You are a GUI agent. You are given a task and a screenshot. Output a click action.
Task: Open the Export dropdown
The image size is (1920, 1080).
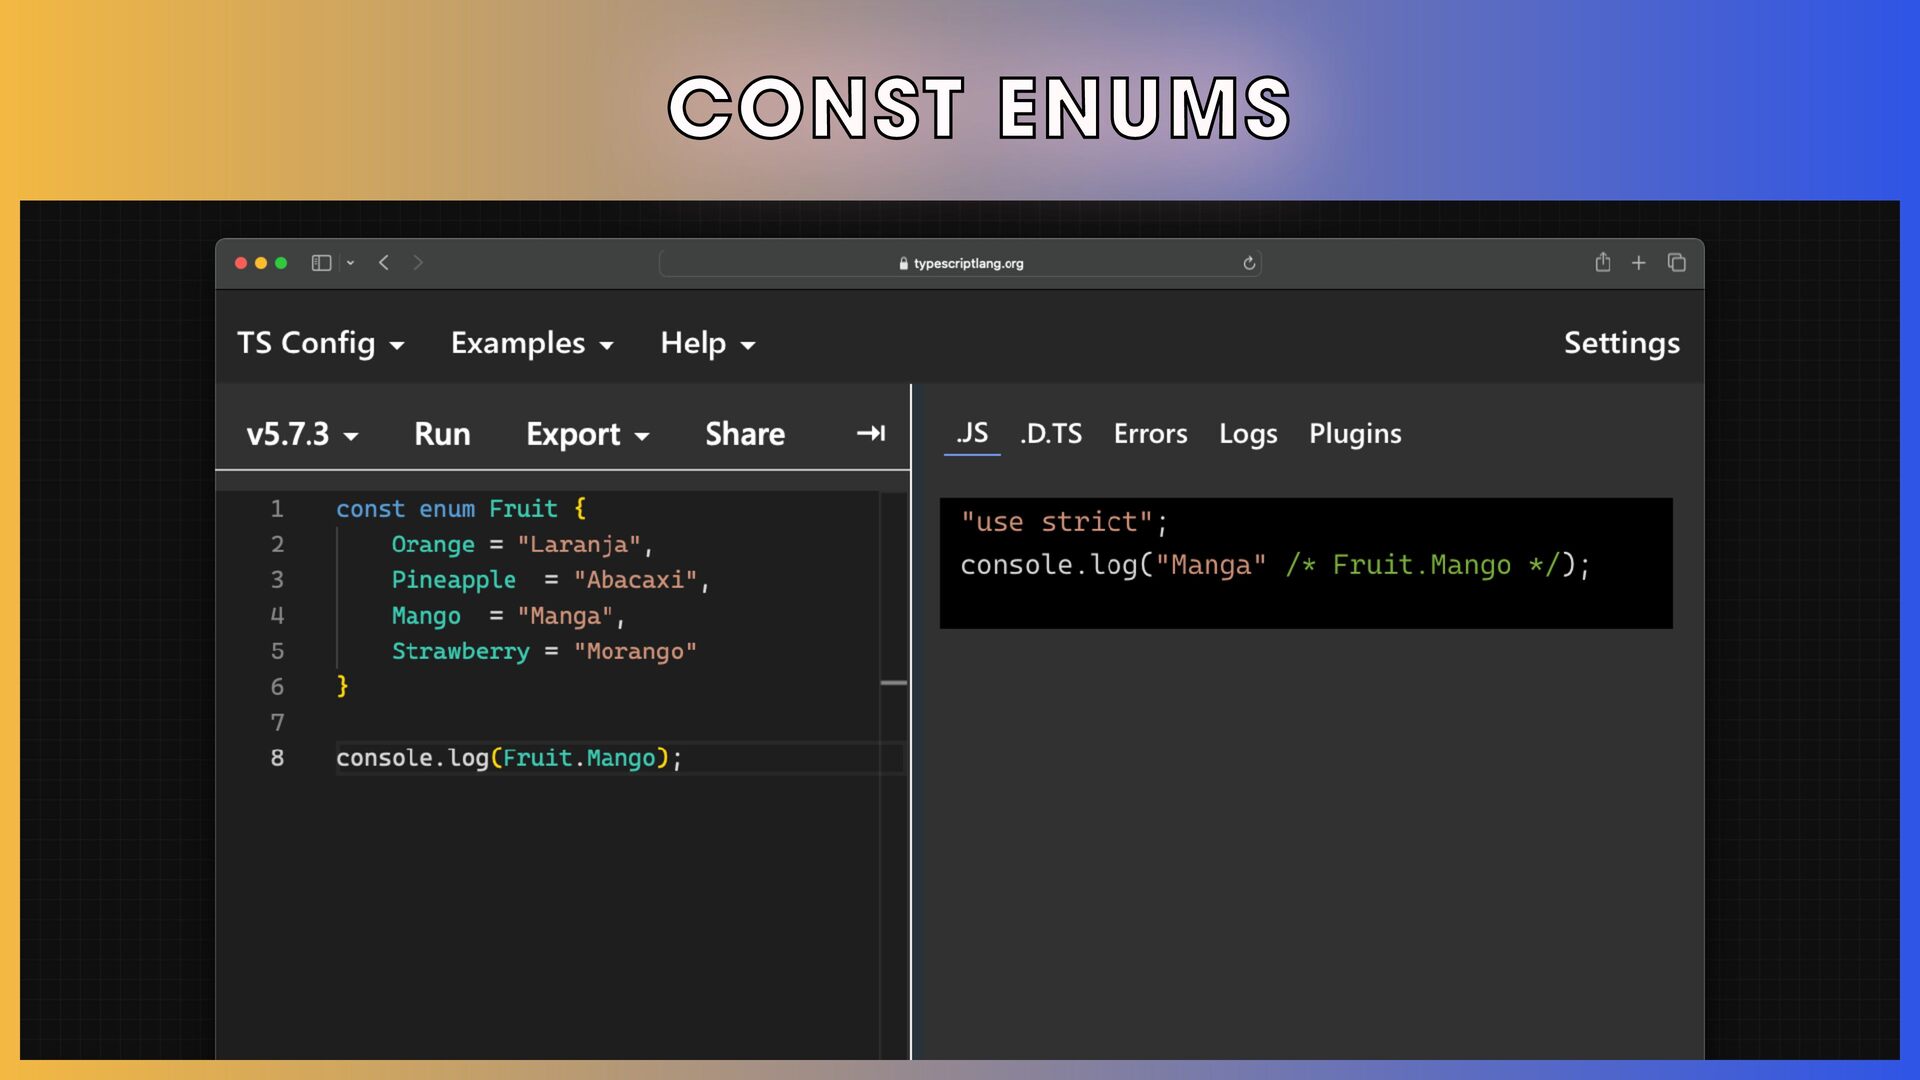coord(588,434)
